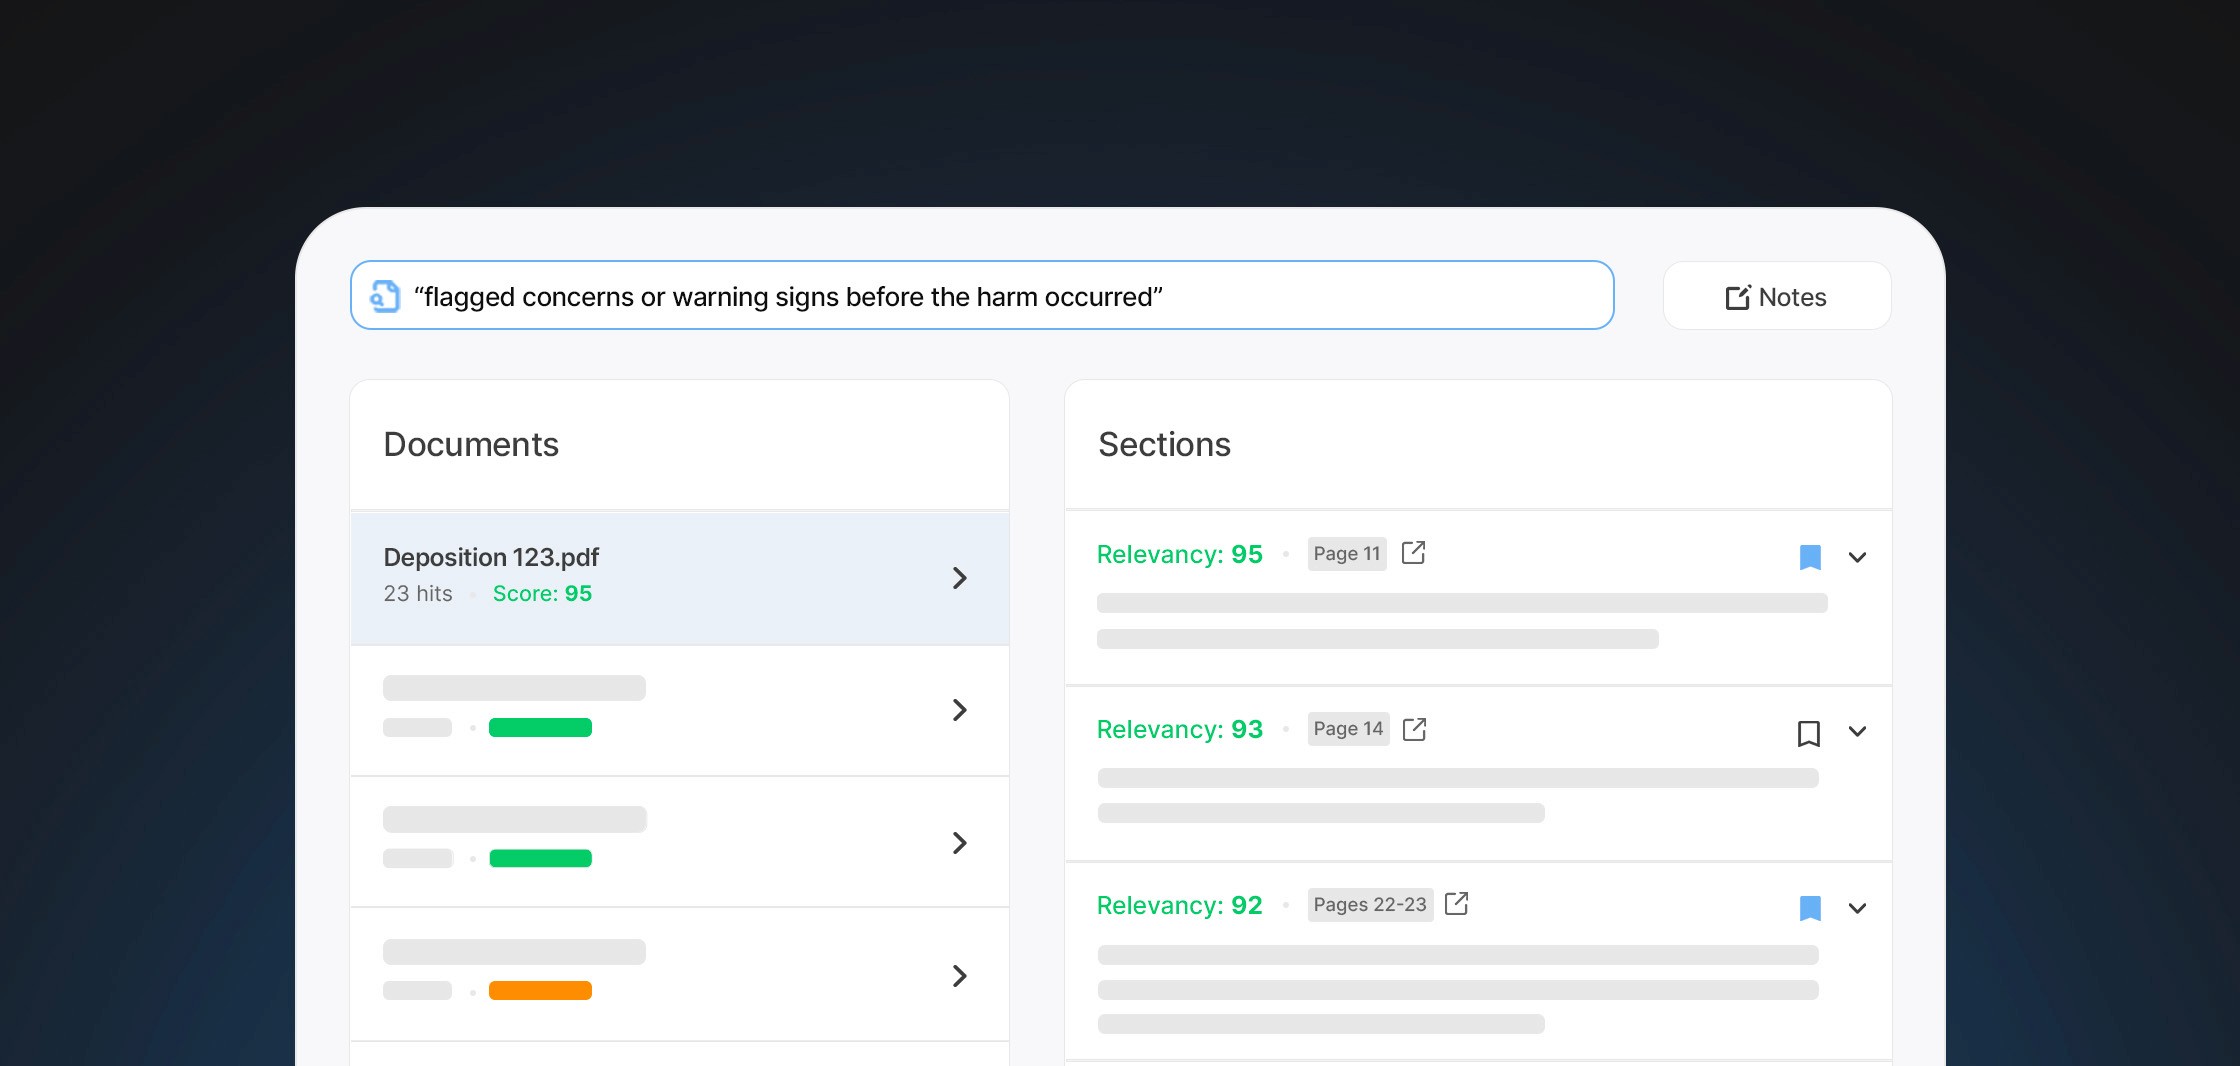This screenshot has width=2240, height=1066.
Task: Open the Notes panel
Action: click(1776, 296)
